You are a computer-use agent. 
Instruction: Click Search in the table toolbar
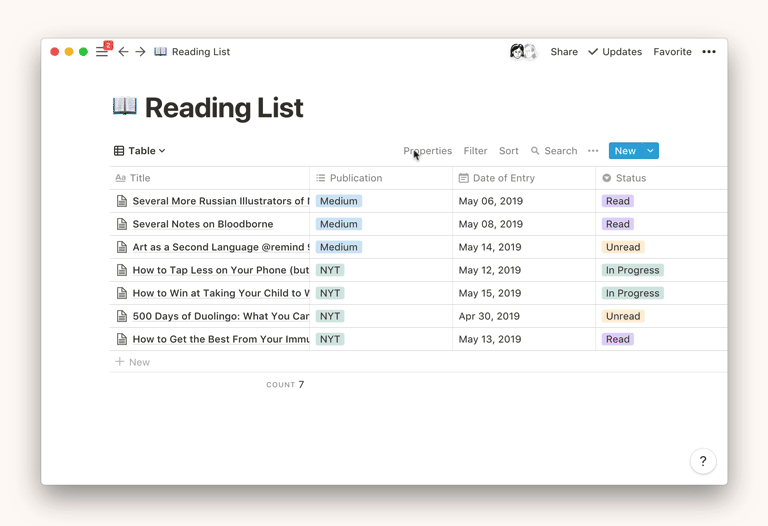click(554, 151)
